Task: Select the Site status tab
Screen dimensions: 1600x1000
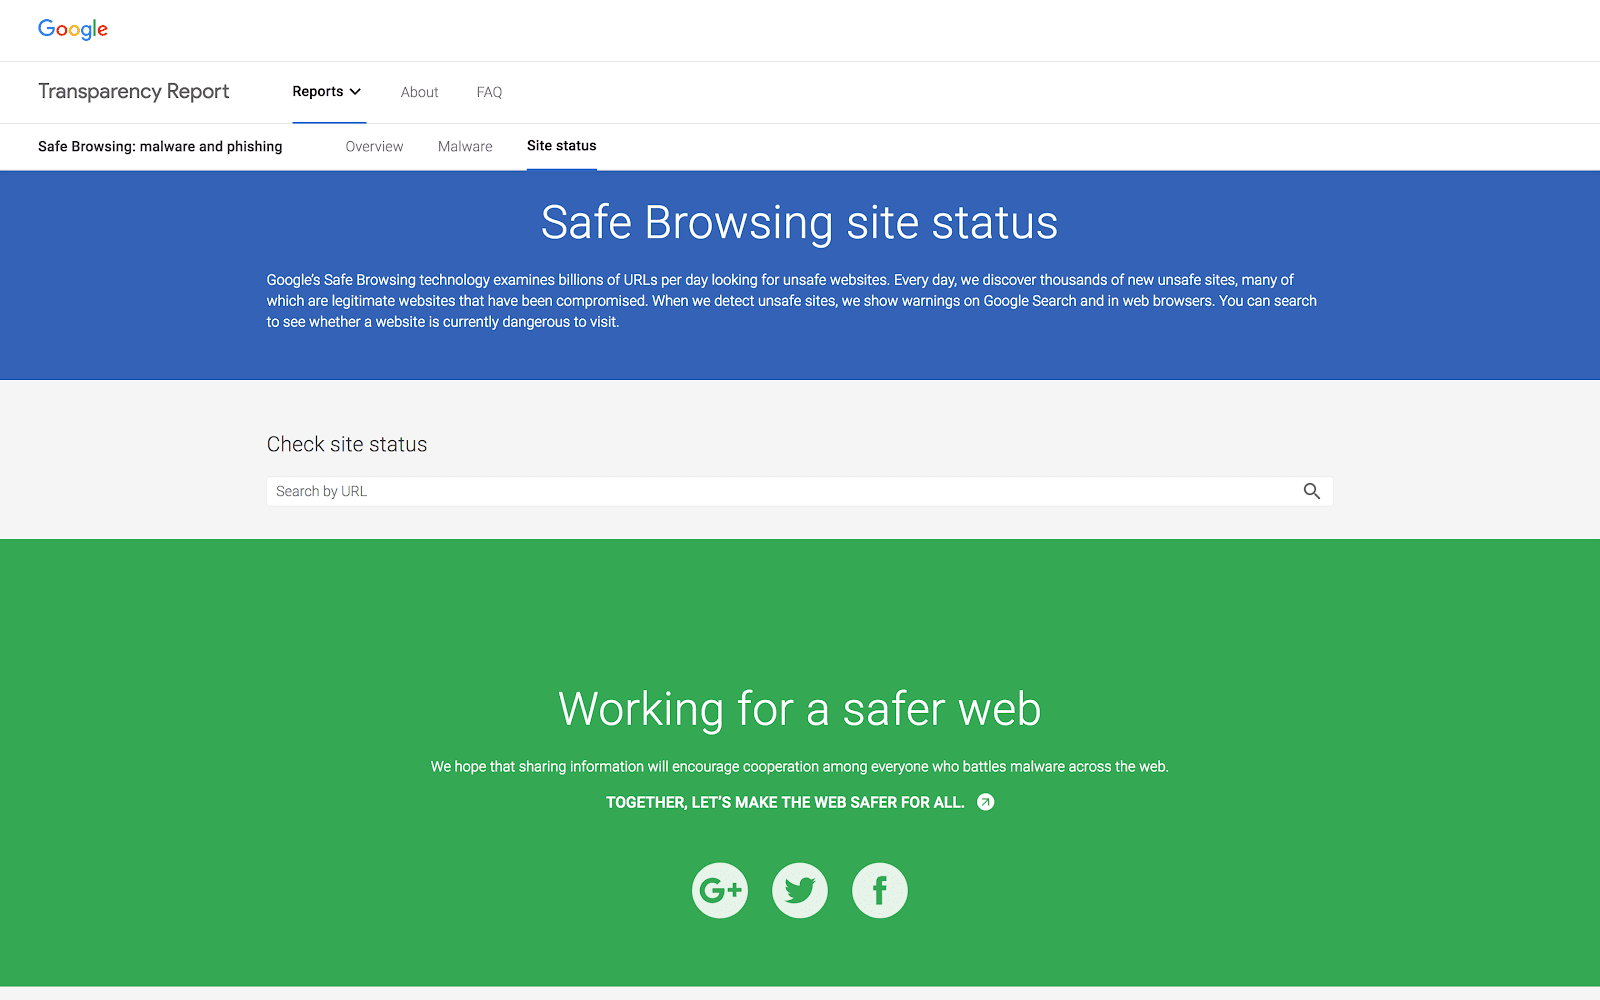Action: [x=561, y=146]
